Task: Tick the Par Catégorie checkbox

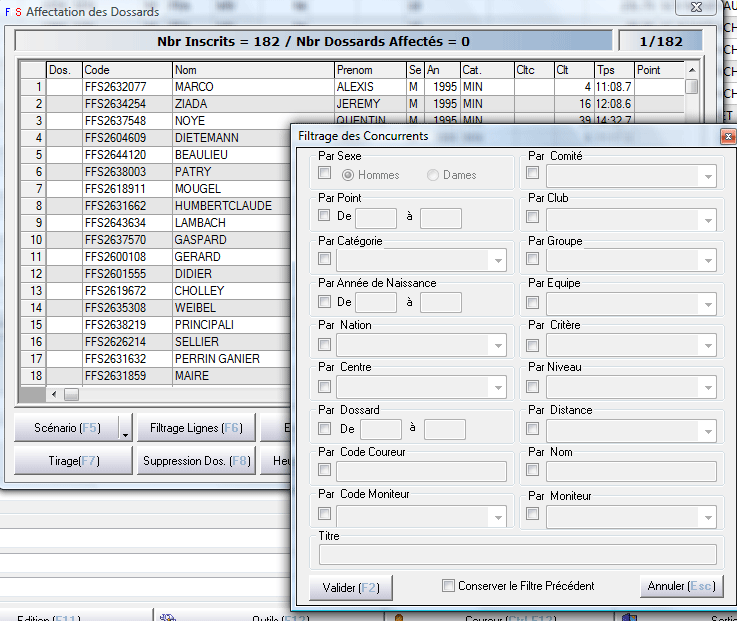Action: tap(324, 260)
